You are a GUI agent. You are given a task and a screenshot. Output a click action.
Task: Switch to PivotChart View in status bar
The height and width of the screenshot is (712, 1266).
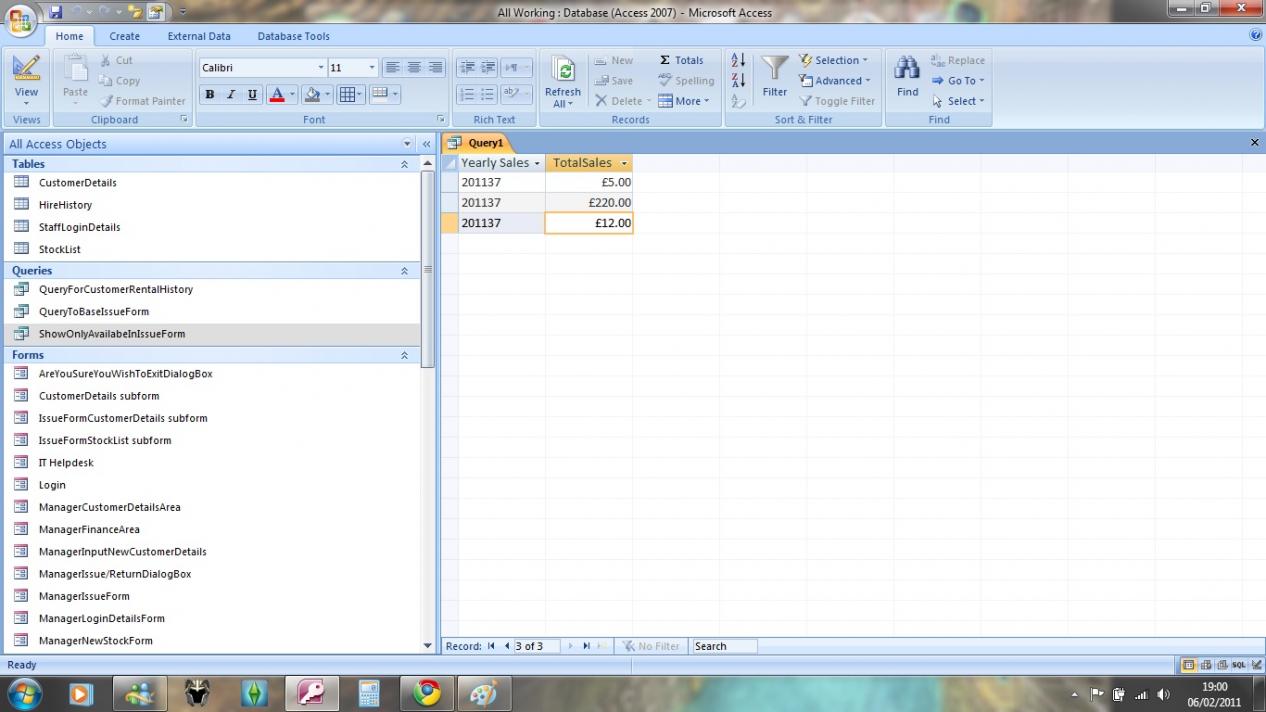point(1222,665)
